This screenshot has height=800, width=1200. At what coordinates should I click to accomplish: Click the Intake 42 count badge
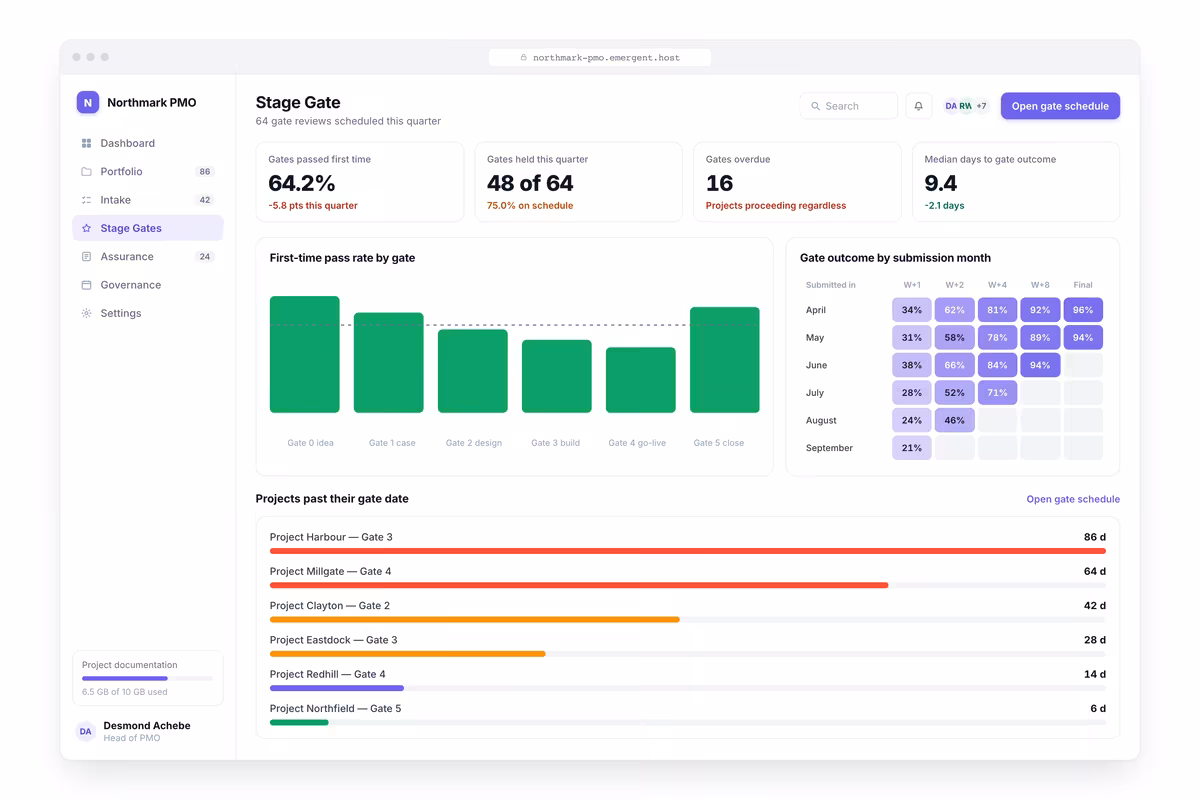(x=205, y=200)
